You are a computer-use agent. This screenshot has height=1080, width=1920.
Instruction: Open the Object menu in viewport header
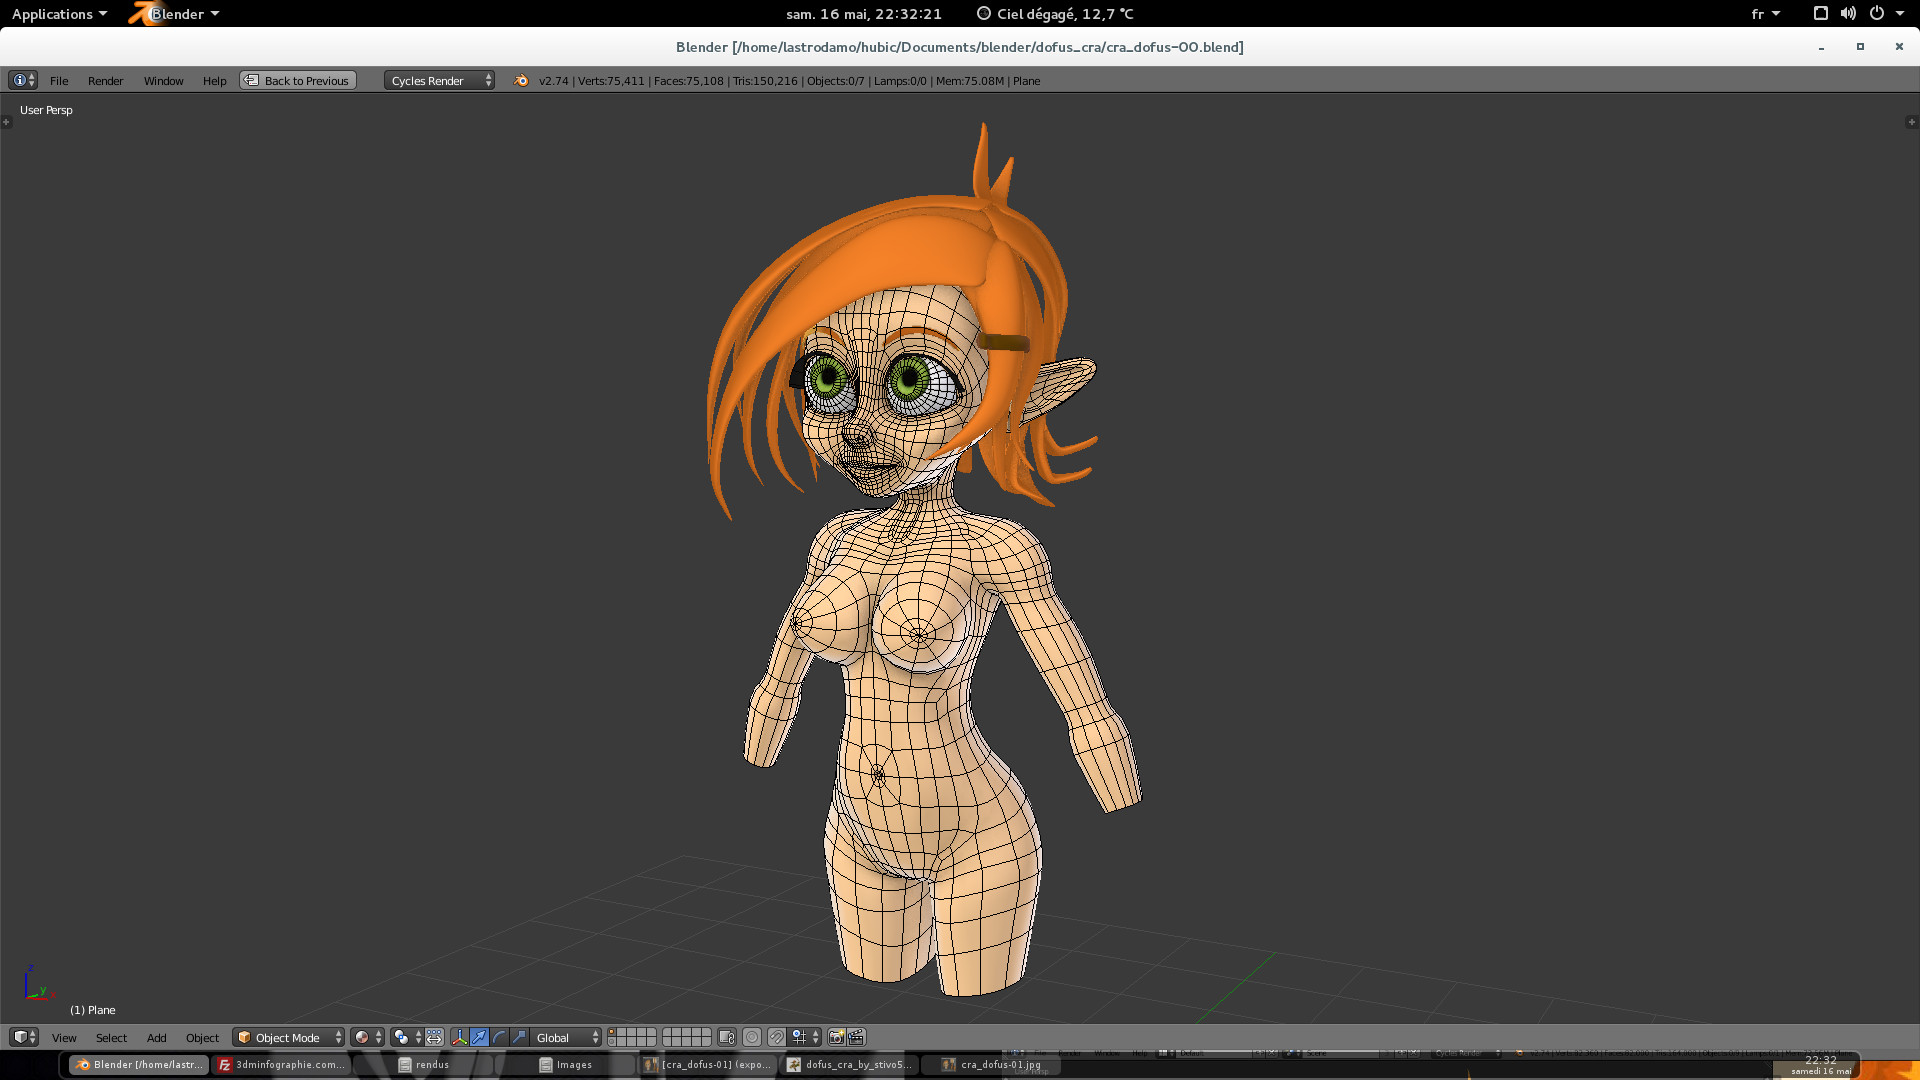[x=202, y=1038]
